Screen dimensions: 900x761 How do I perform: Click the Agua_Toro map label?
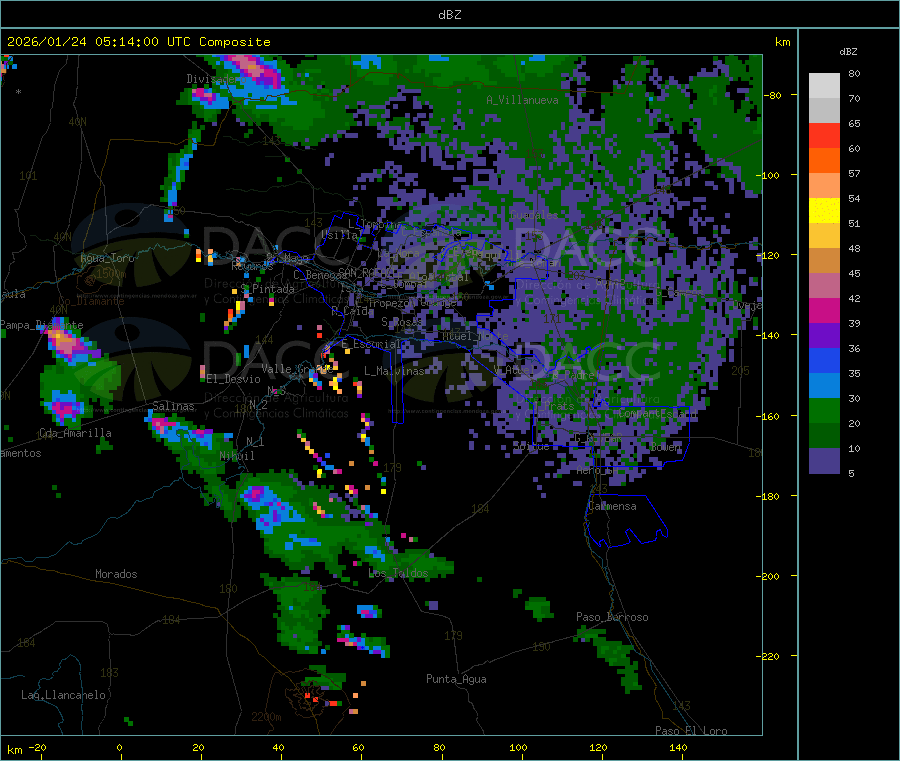click(x=107, y=258)
